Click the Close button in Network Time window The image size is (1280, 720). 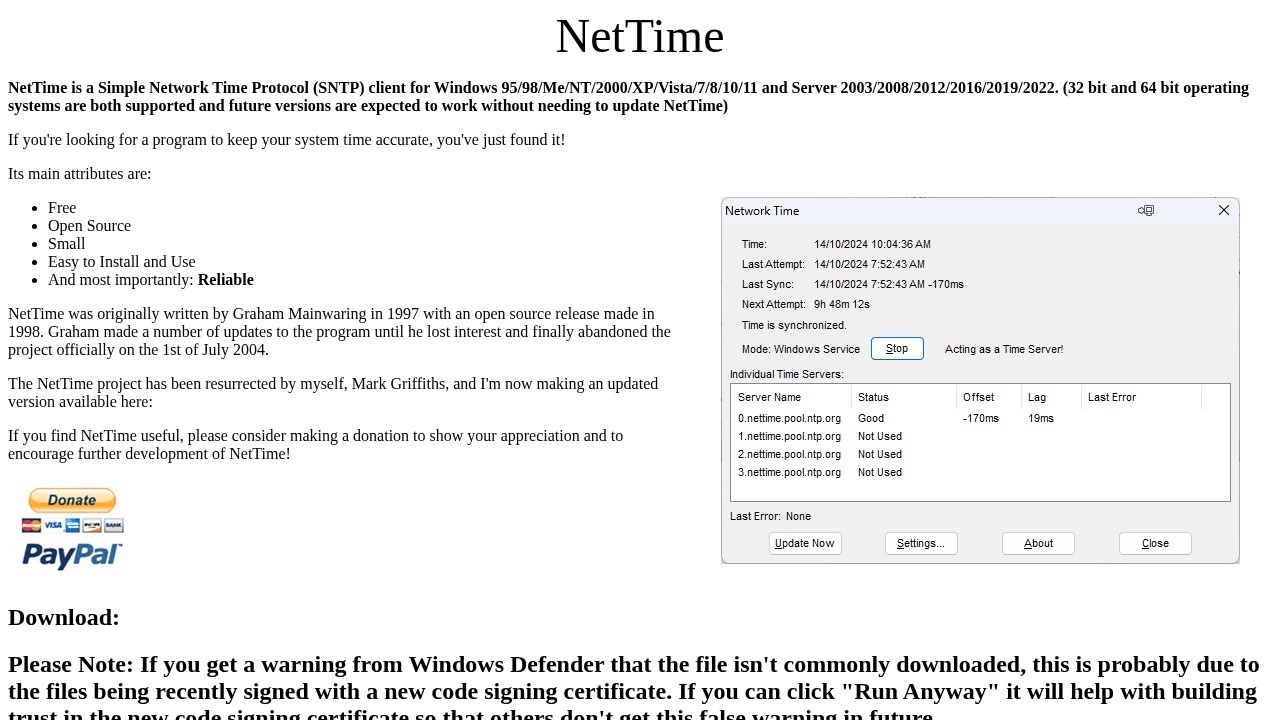click(x=1155, y=543)
